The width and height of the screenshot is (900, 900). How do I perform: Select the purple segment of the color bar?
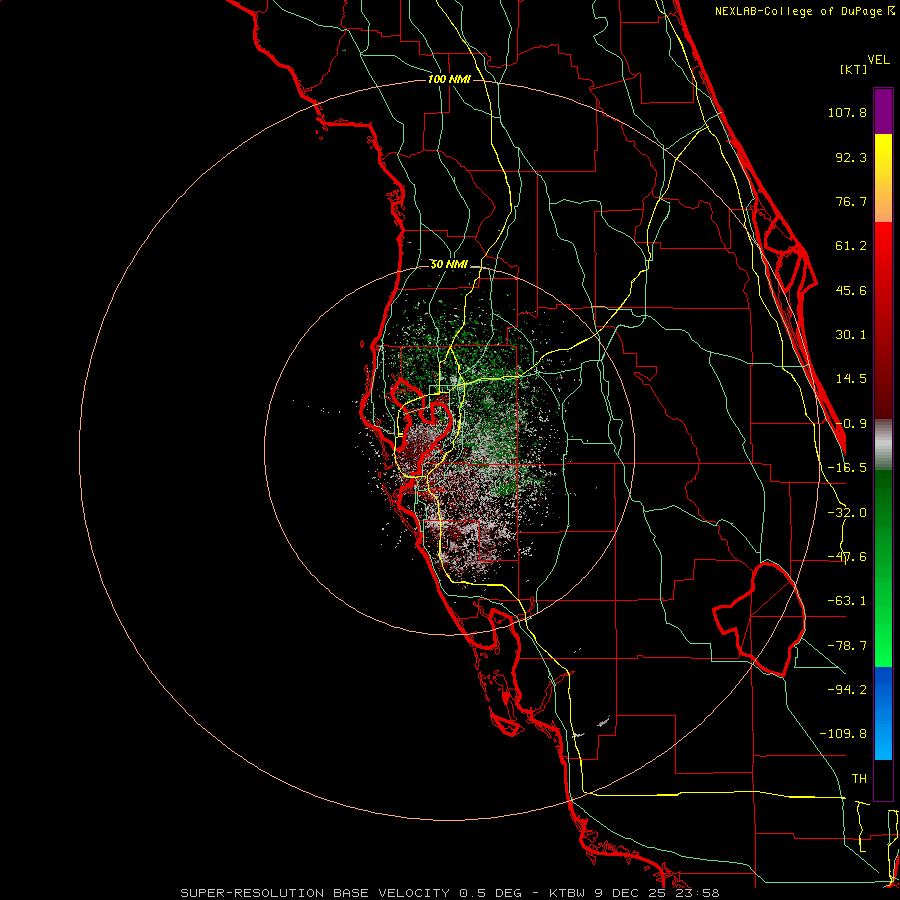pyautogui.click(x=883, y=111)
